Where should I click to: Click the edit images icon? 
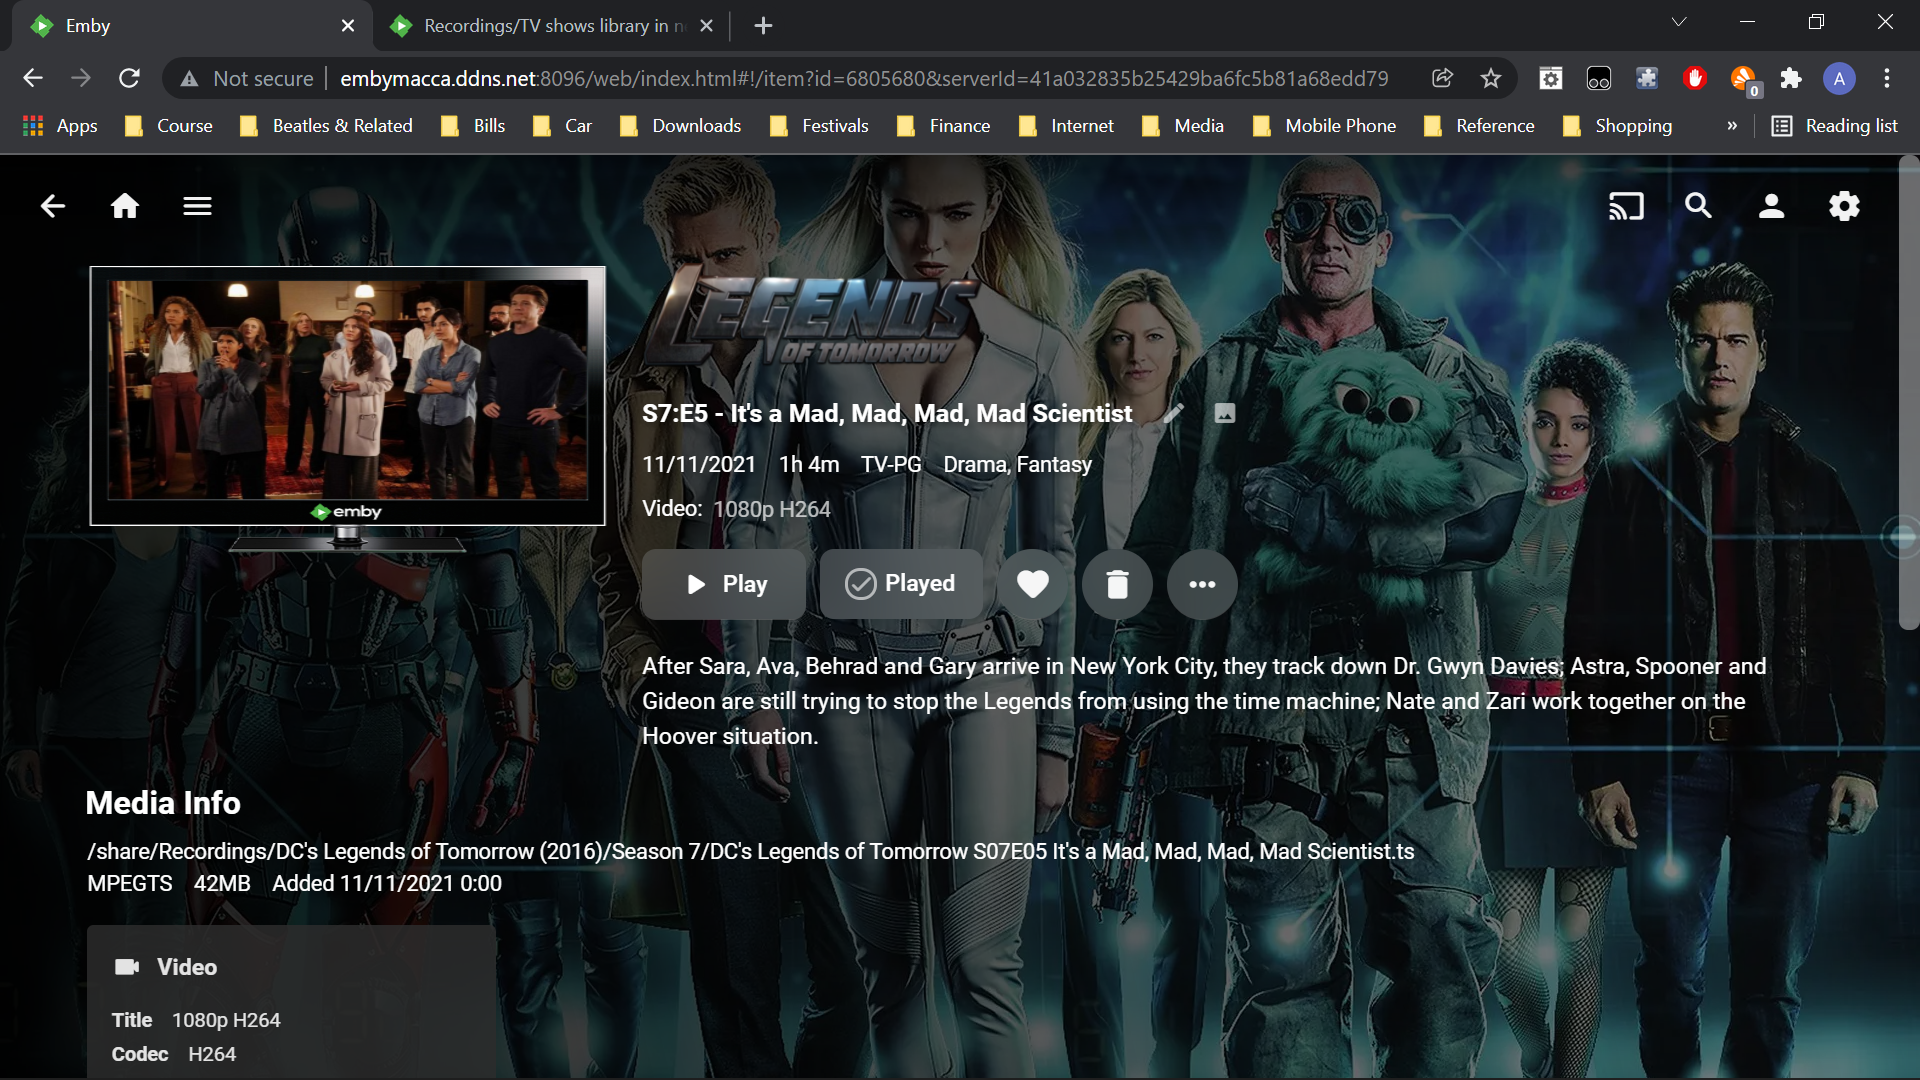[x=1225, y=413]
